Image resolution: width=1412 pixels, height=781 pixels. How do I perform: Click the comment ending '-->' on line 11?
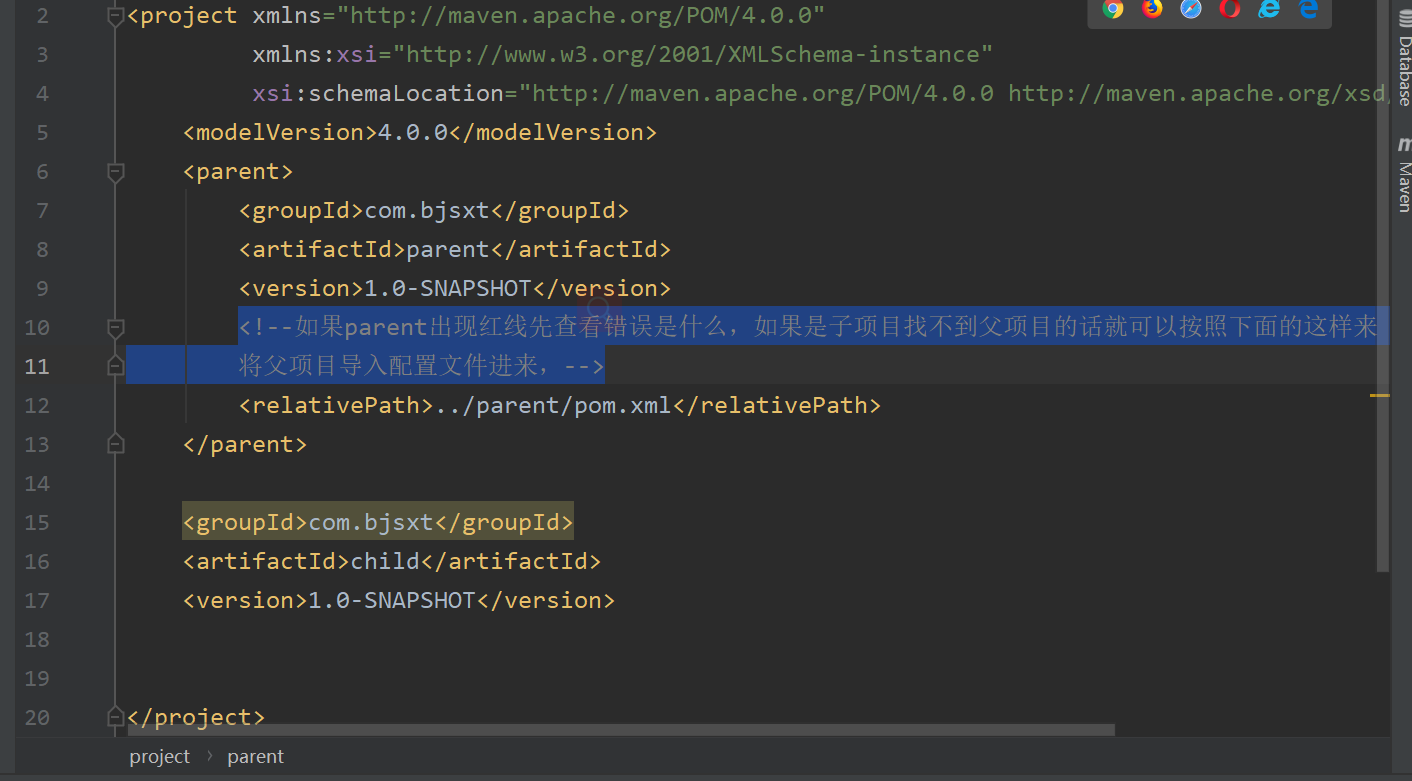click(584, 366)
